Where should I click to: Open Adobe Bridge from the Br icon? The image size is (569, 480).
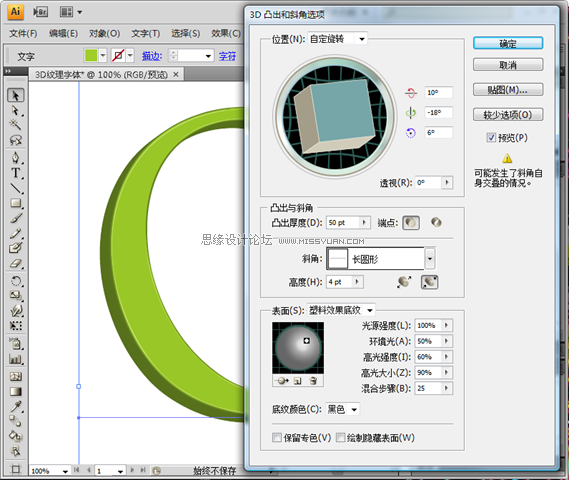click(40, 12)
